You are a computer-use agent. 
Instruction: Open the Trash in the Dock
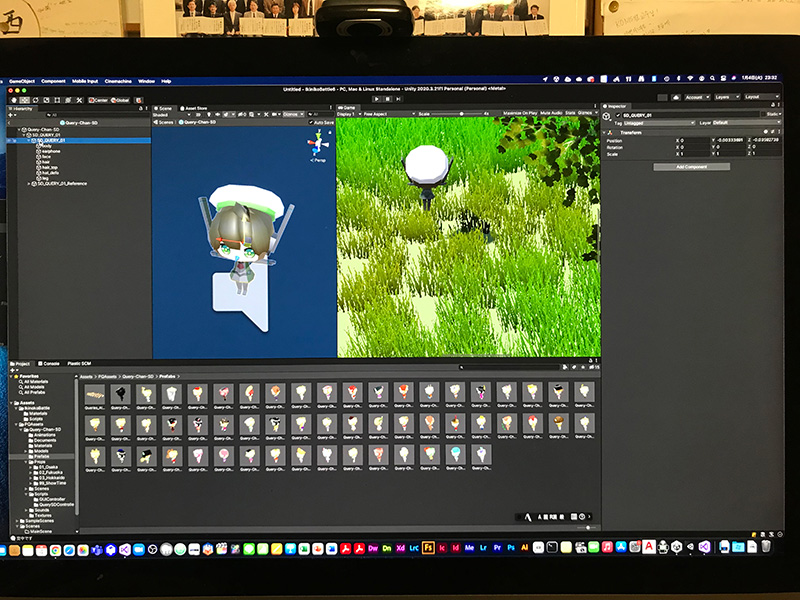[x=766, y=546]
